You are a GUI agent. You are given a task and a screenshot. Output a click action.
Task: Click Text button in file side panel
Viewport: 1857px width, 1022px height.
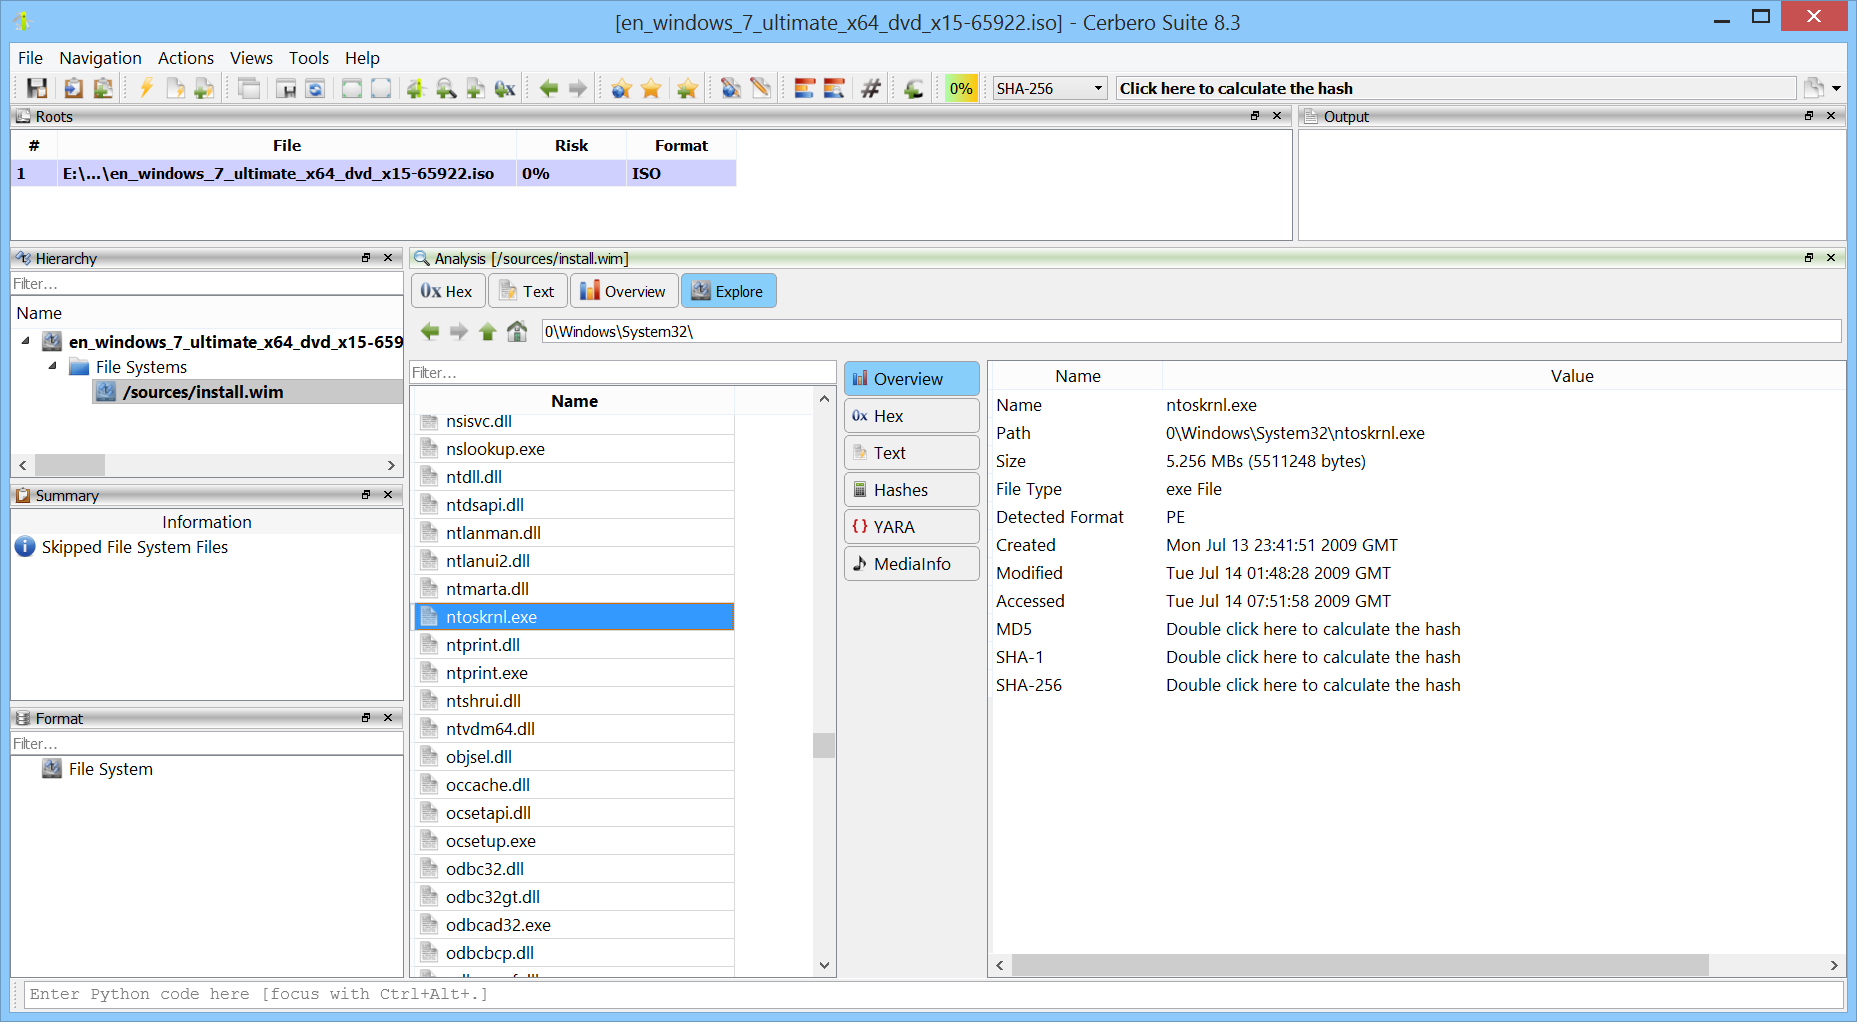click(912, 453)
